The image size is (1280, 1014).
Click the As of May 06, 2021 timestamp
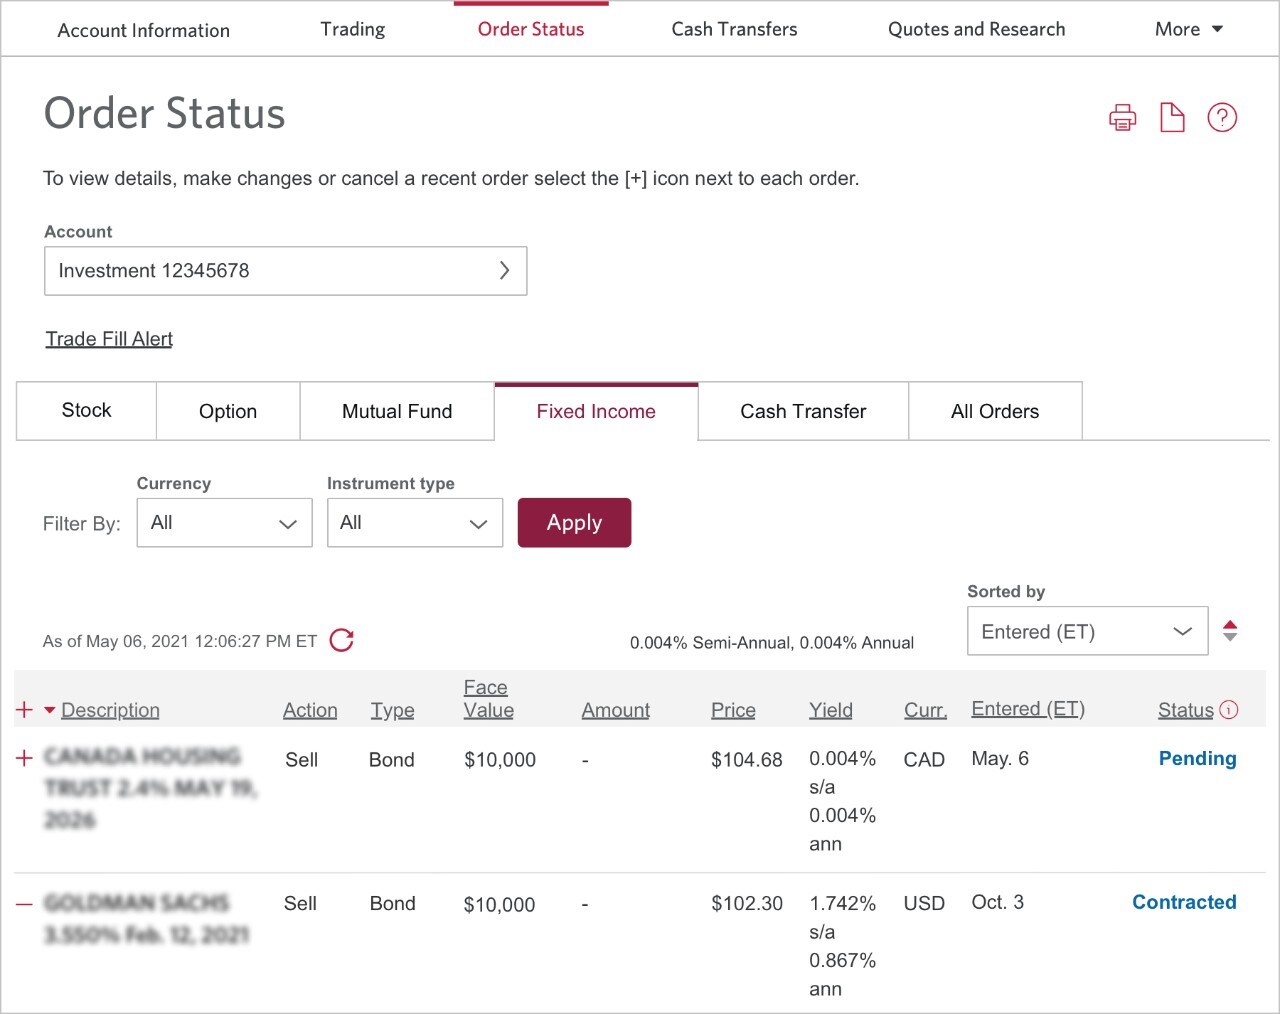pos(180,641)
